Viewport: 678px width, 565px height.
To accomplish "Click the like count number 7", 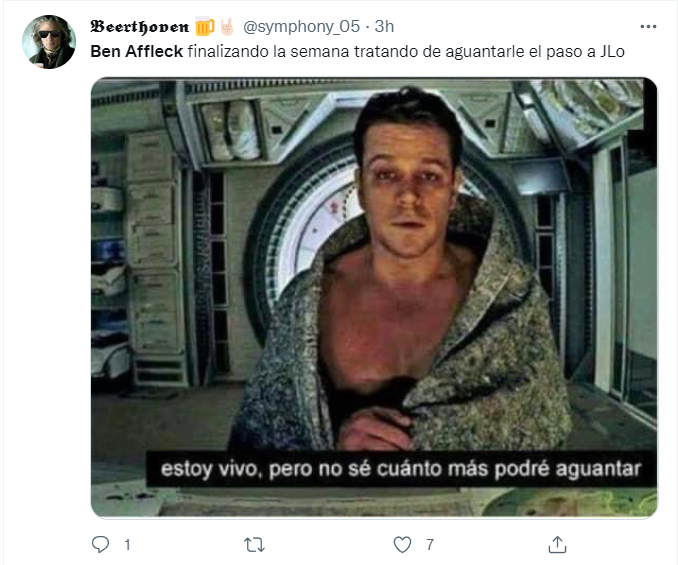I will pyautogui.click(x=429, y=545).
